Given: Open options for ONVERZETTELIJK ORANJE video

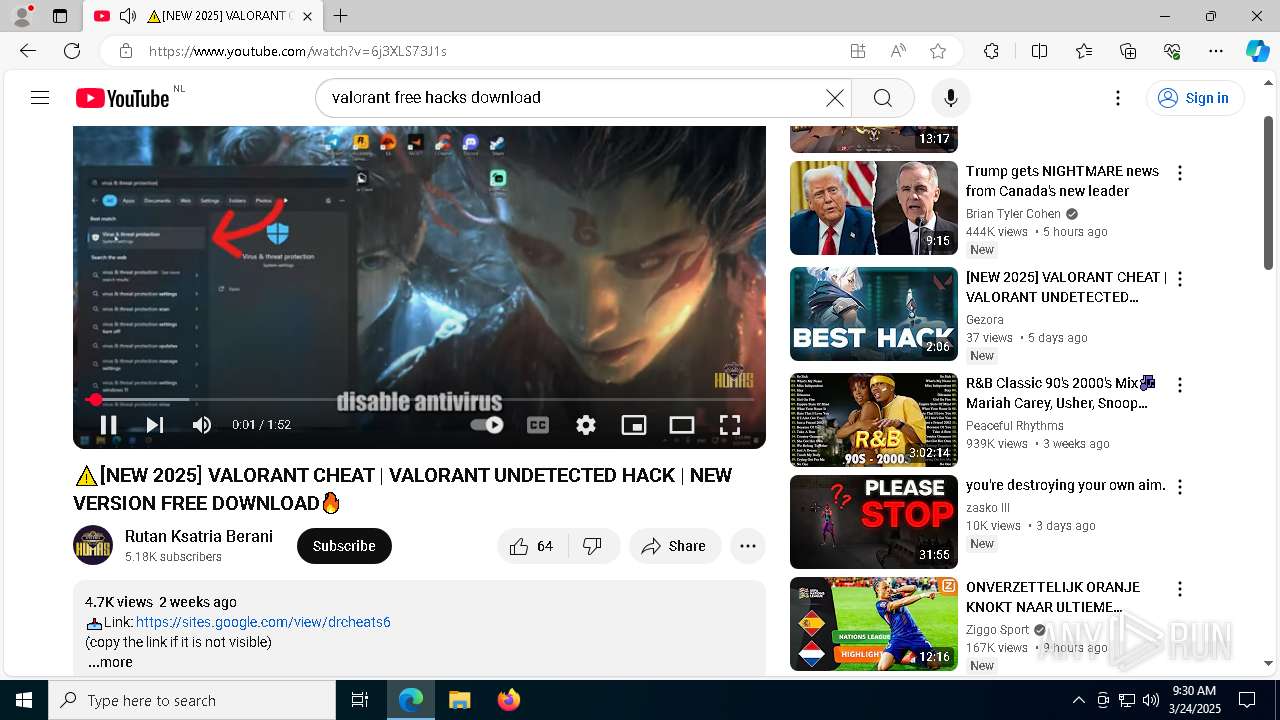Looking at the screenshot, I should pyautogui.click(x=1180, y=589).
